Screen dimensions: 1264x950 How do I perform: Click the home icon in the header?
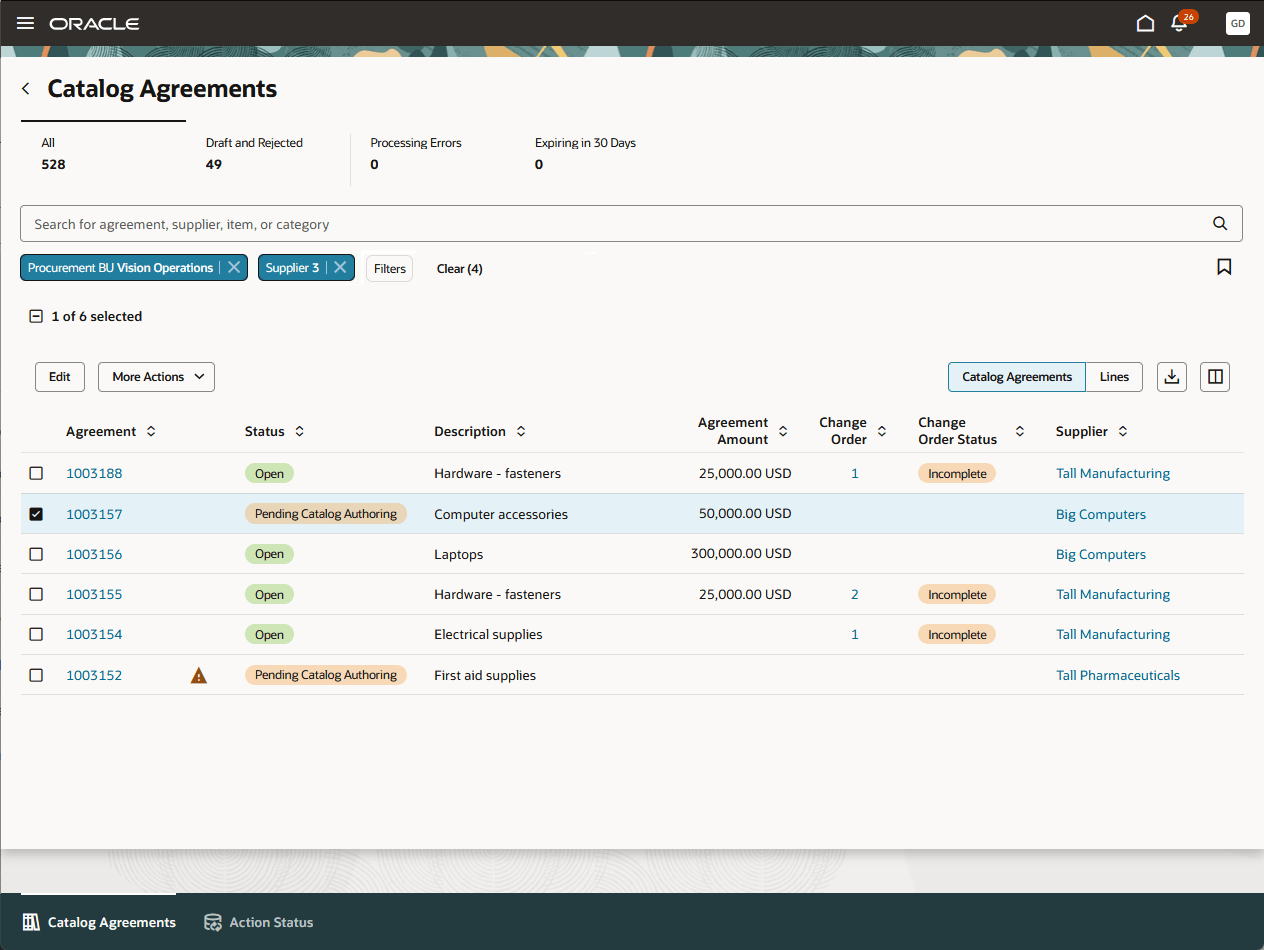[x=1145, y=22]
